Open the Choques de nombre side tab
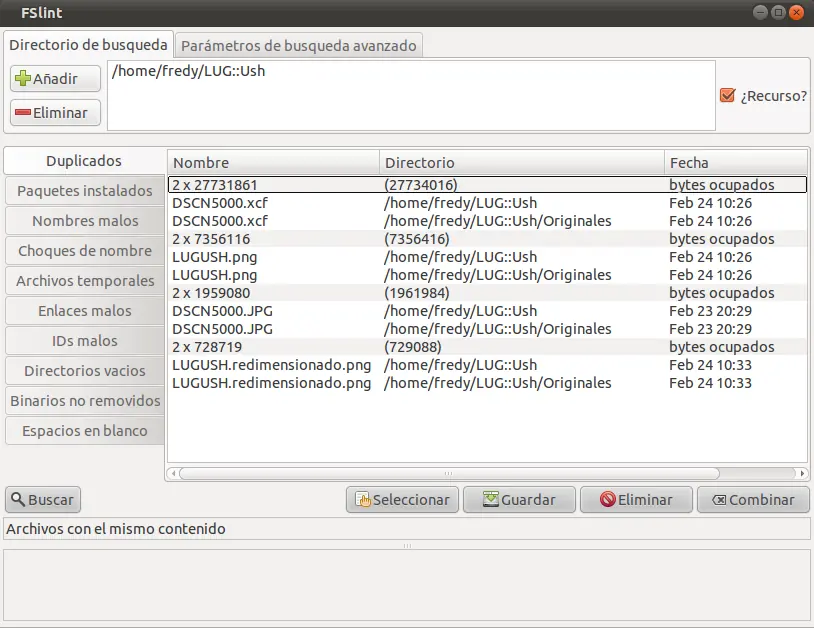 click(85, 251)
